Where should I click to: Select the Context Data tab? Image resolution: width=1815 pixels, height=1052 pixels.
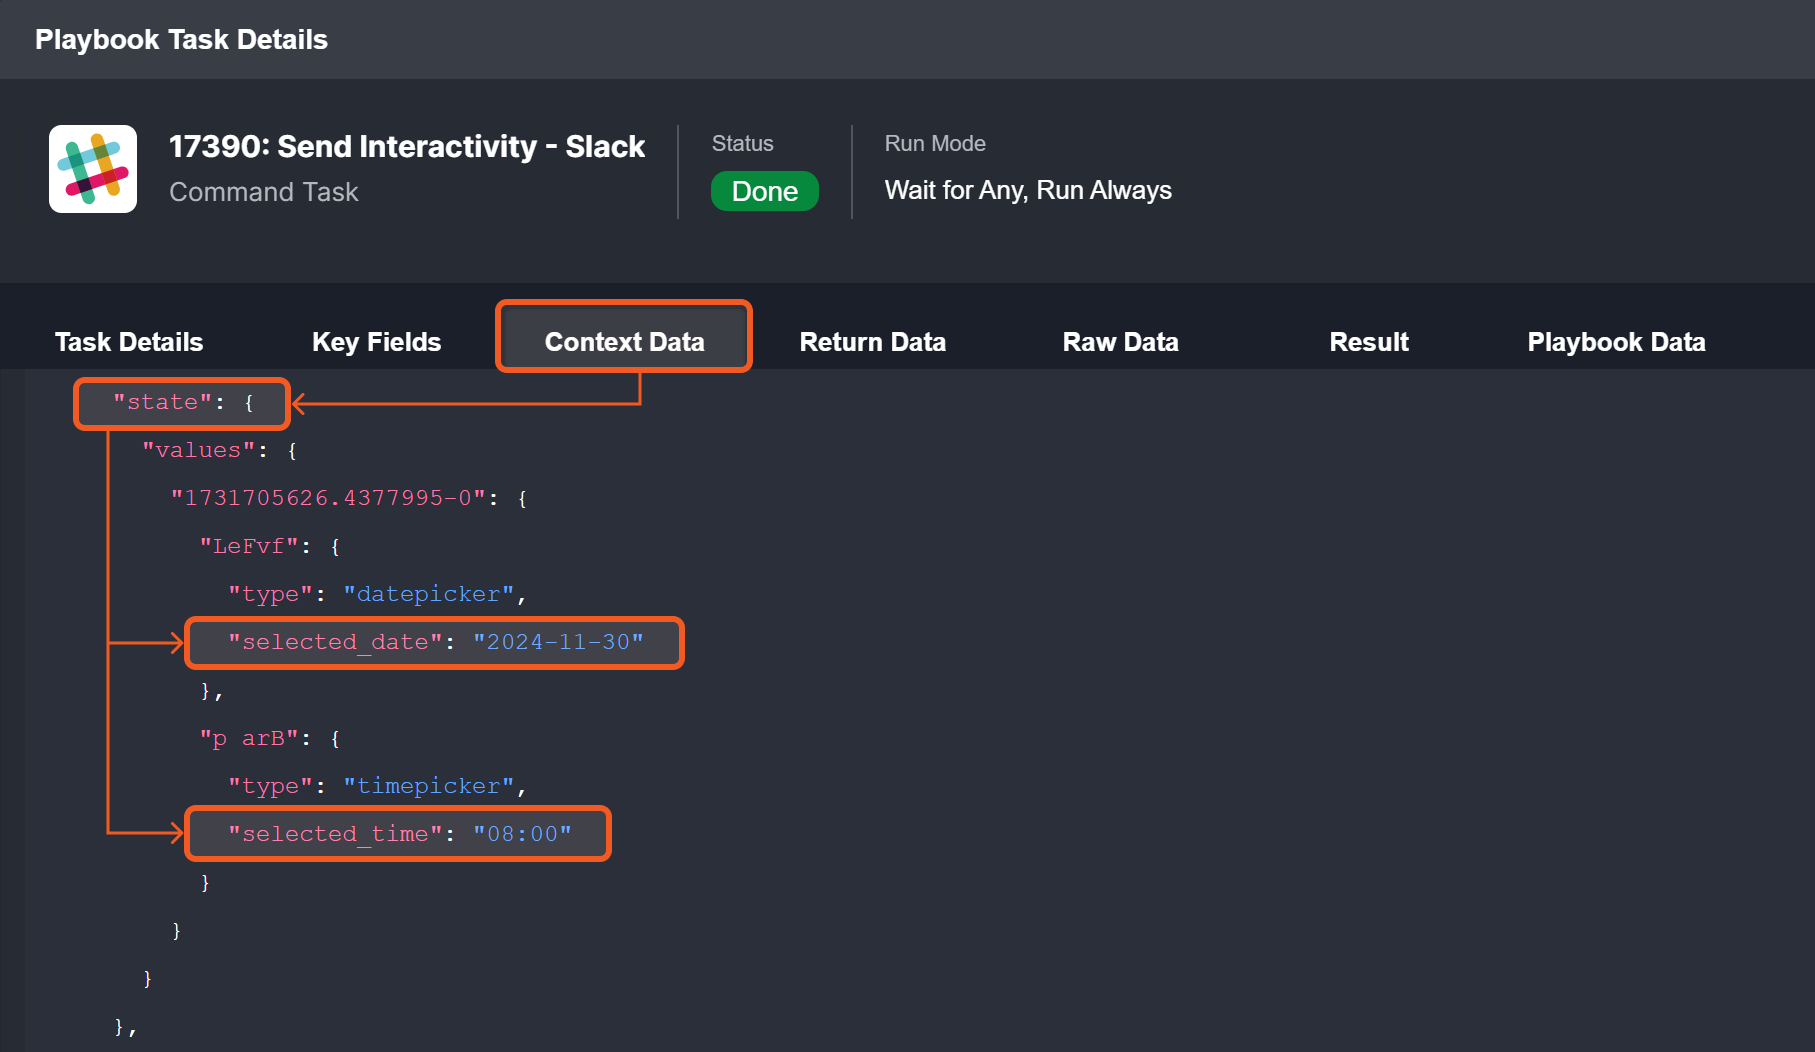624,342
